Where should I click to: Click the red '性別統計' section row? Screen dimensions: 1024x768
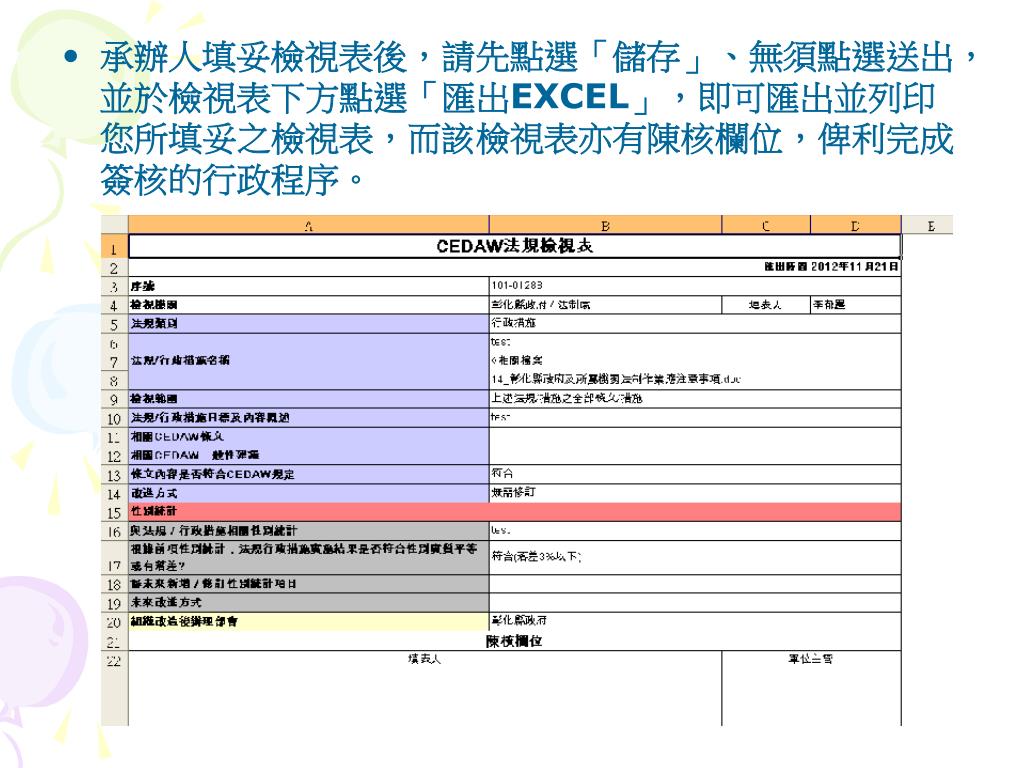(515, 512)
